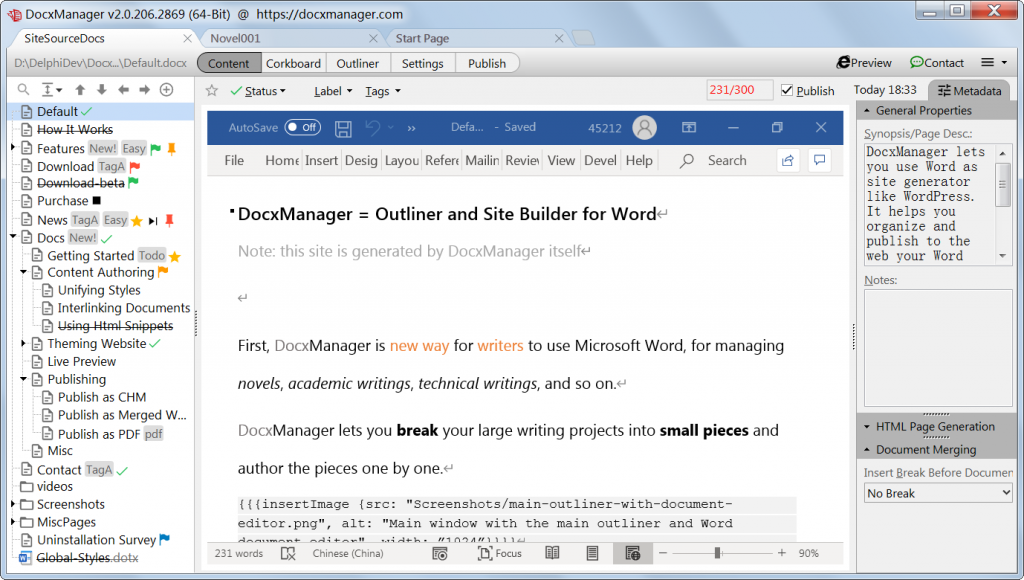
Task: Move the selected document down with the down arrow
Action: [x=101, y=89]
